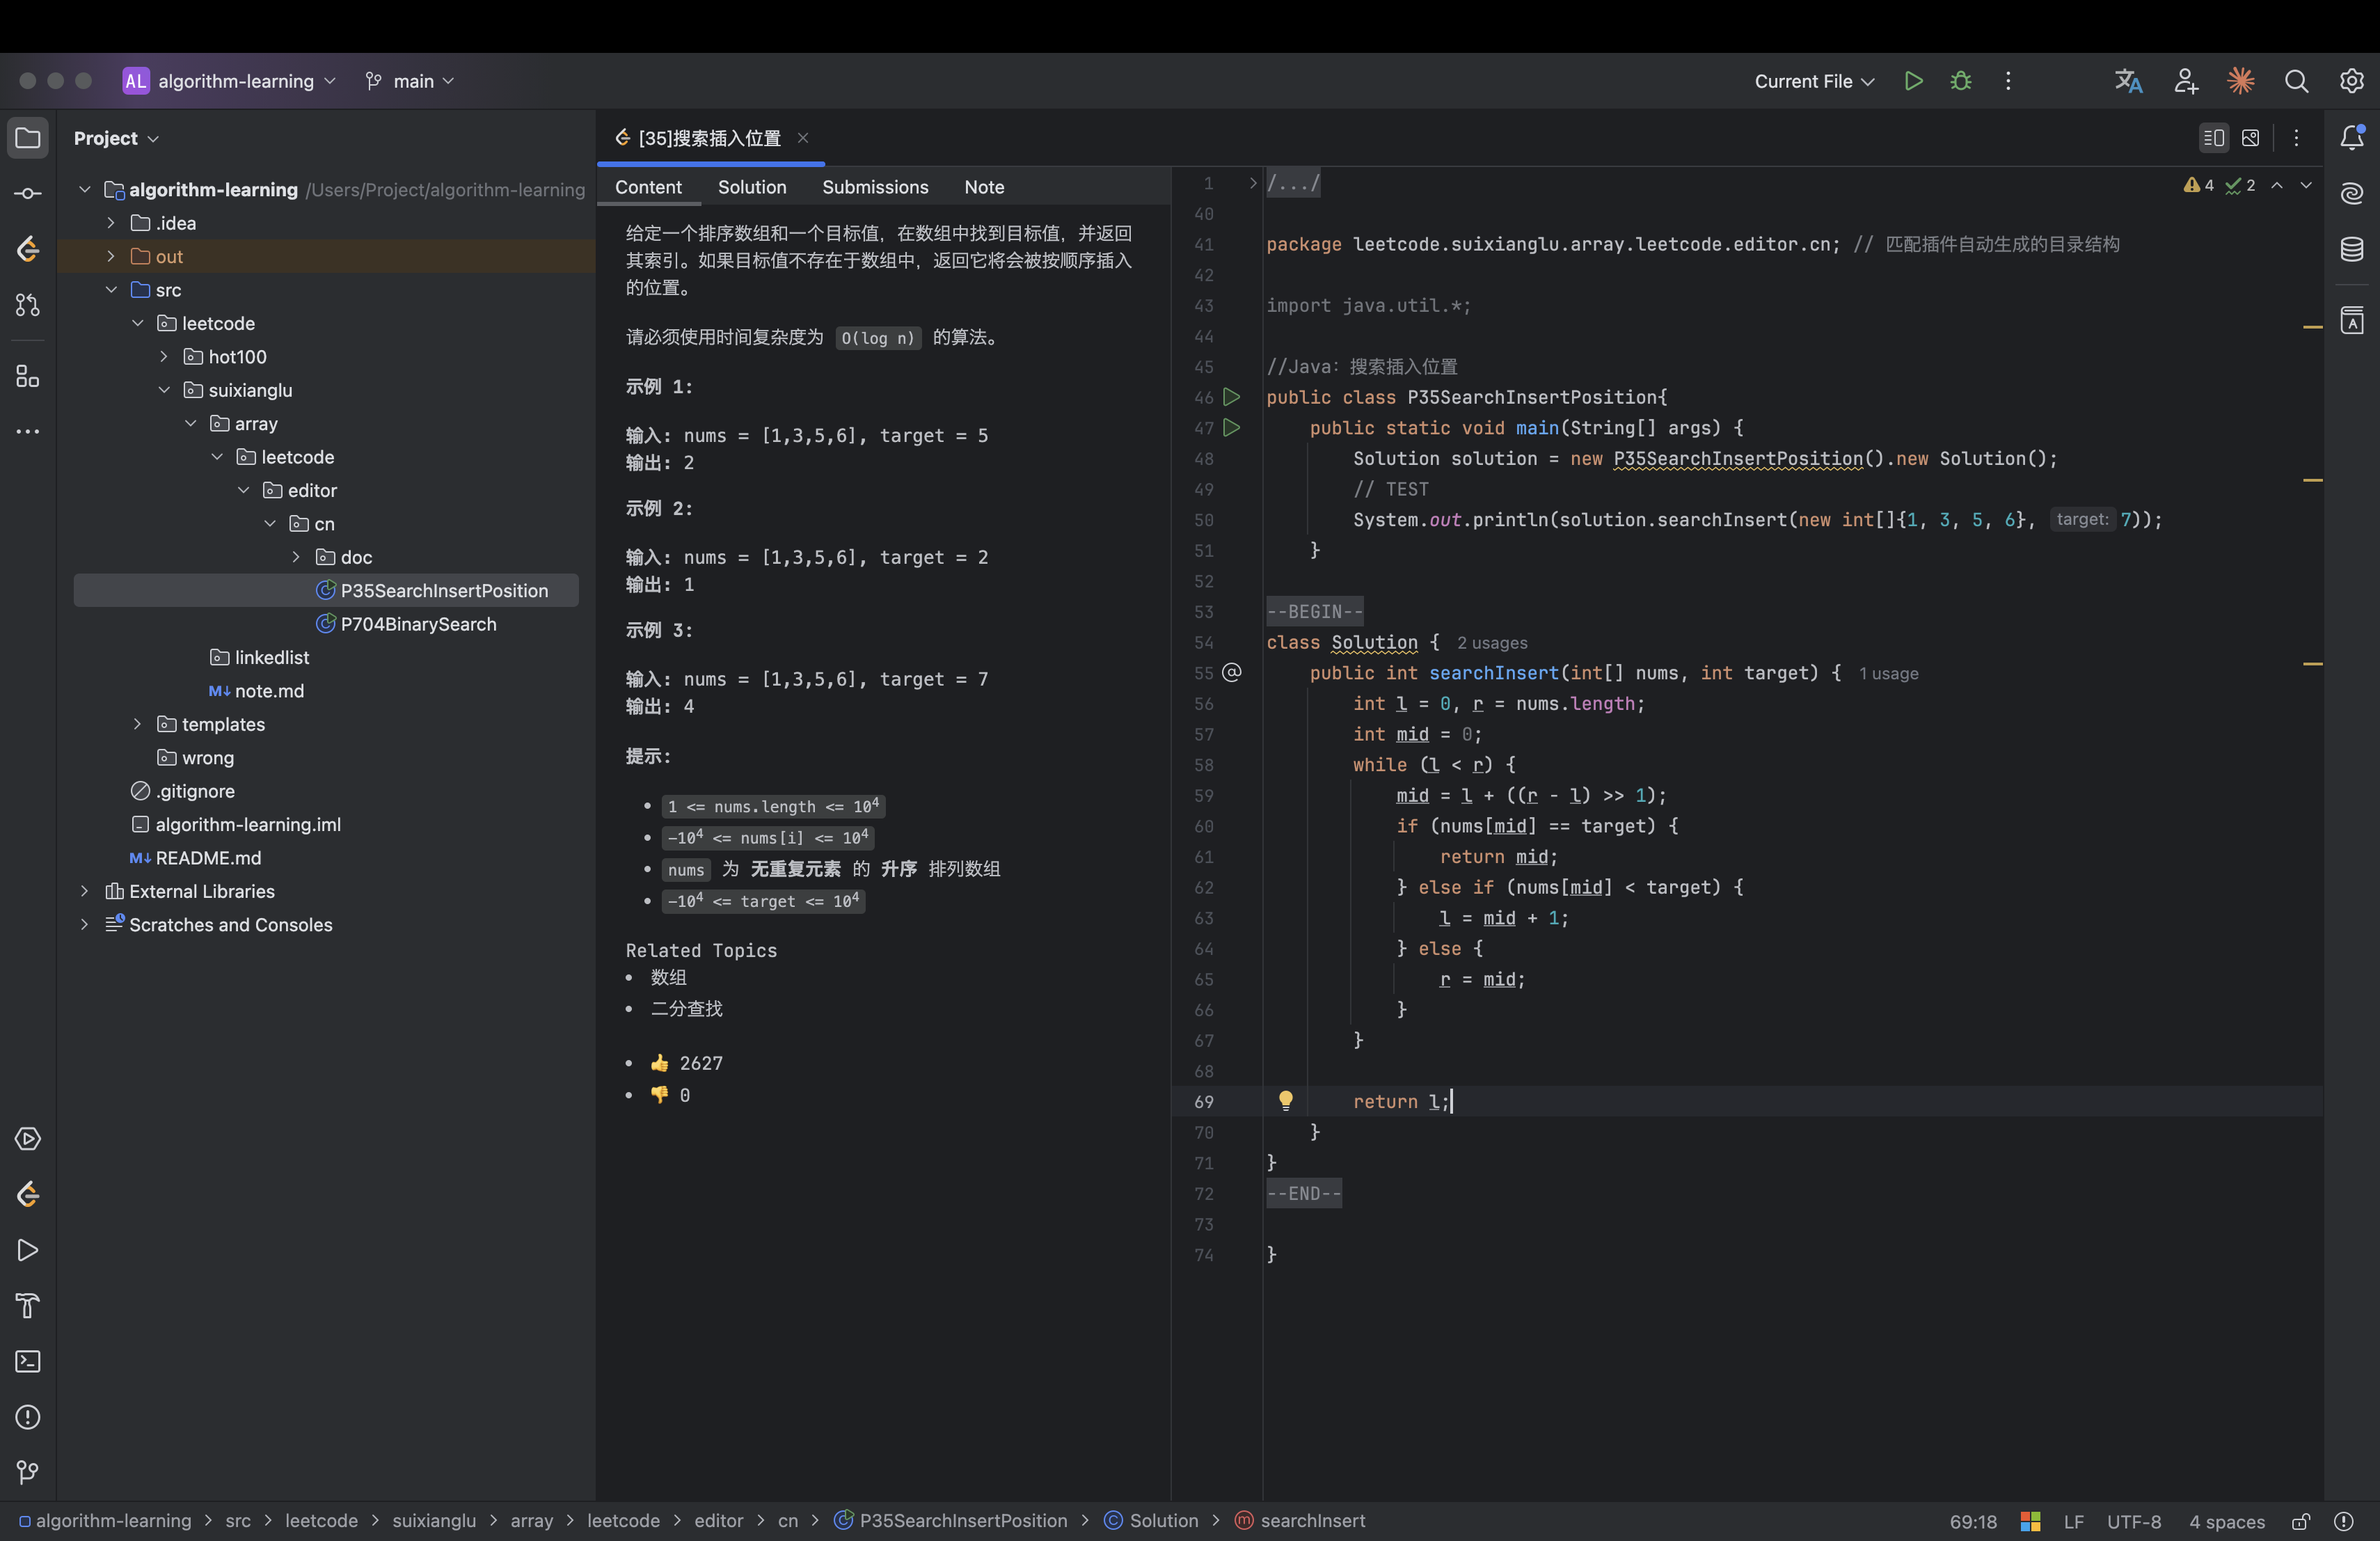Toggle the read-only lock in status bar
This screenshot has width=2380, height=1541.
[2300, 1521]
